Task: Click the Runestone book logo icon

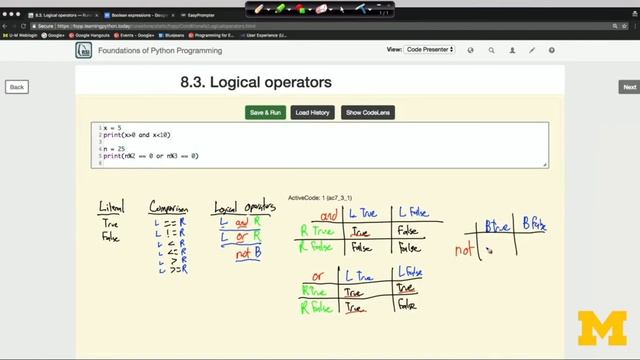Action: coord(84,51)
